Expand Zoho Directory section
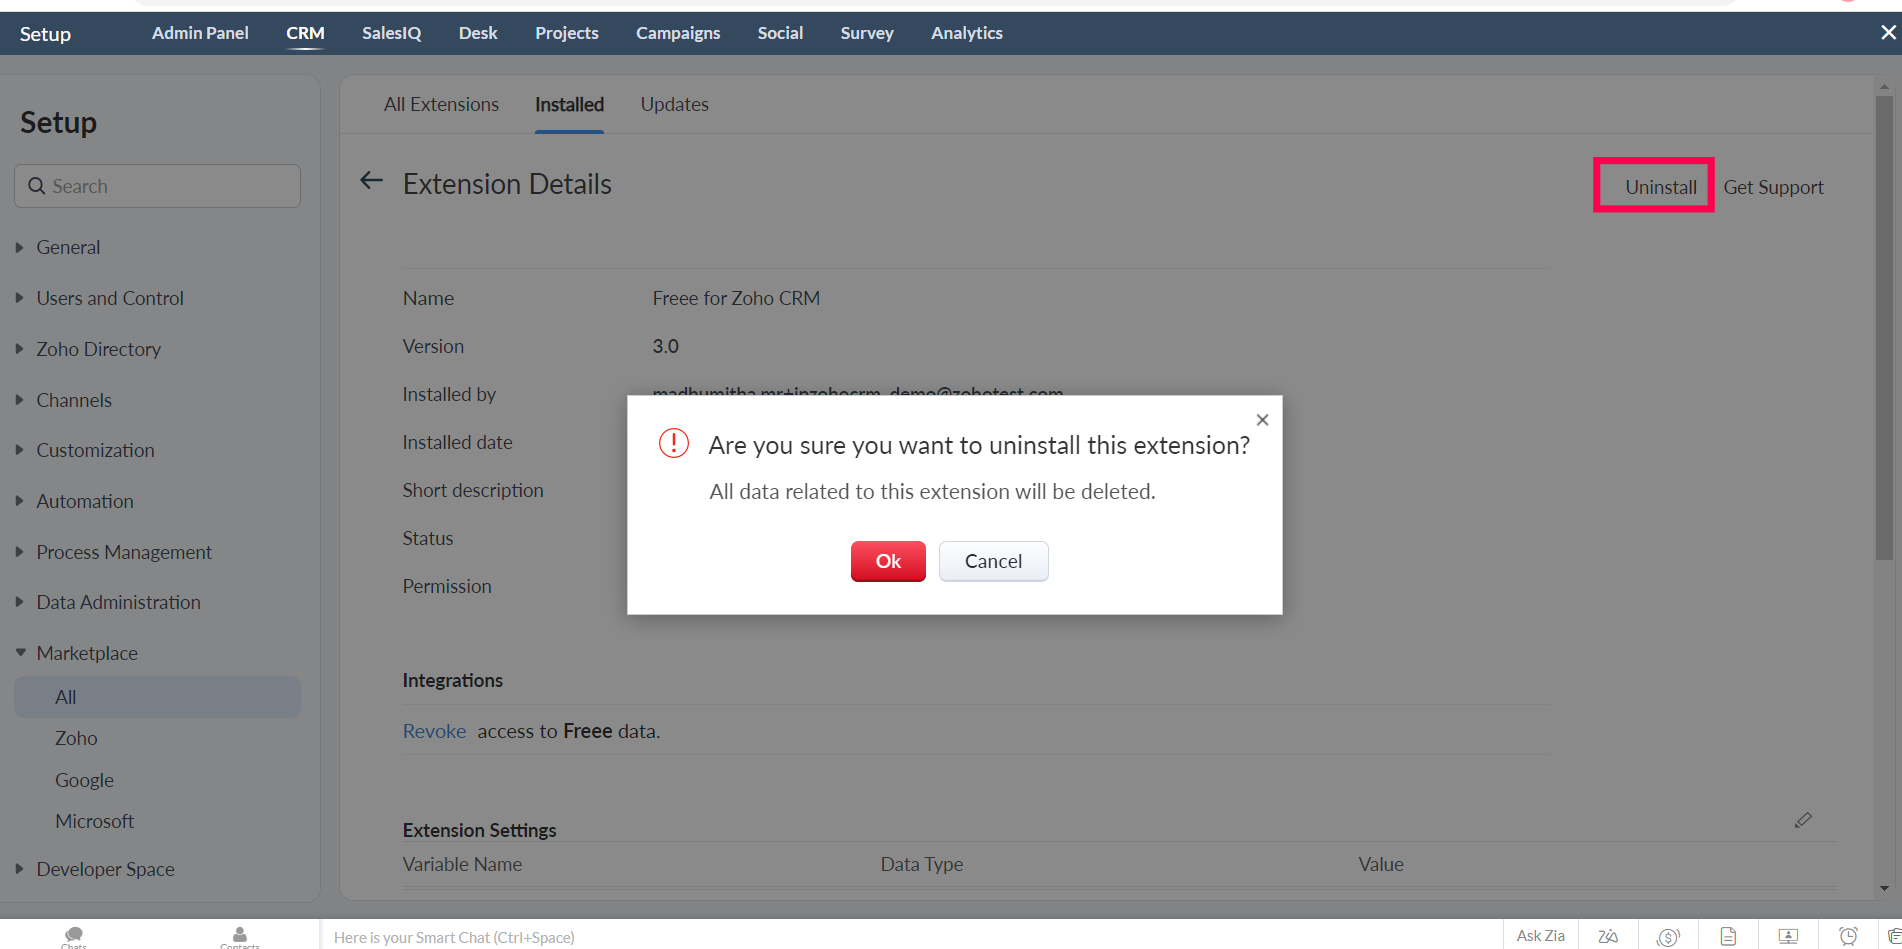Viewport: 1902px width, 949px height. click(98, 349)
